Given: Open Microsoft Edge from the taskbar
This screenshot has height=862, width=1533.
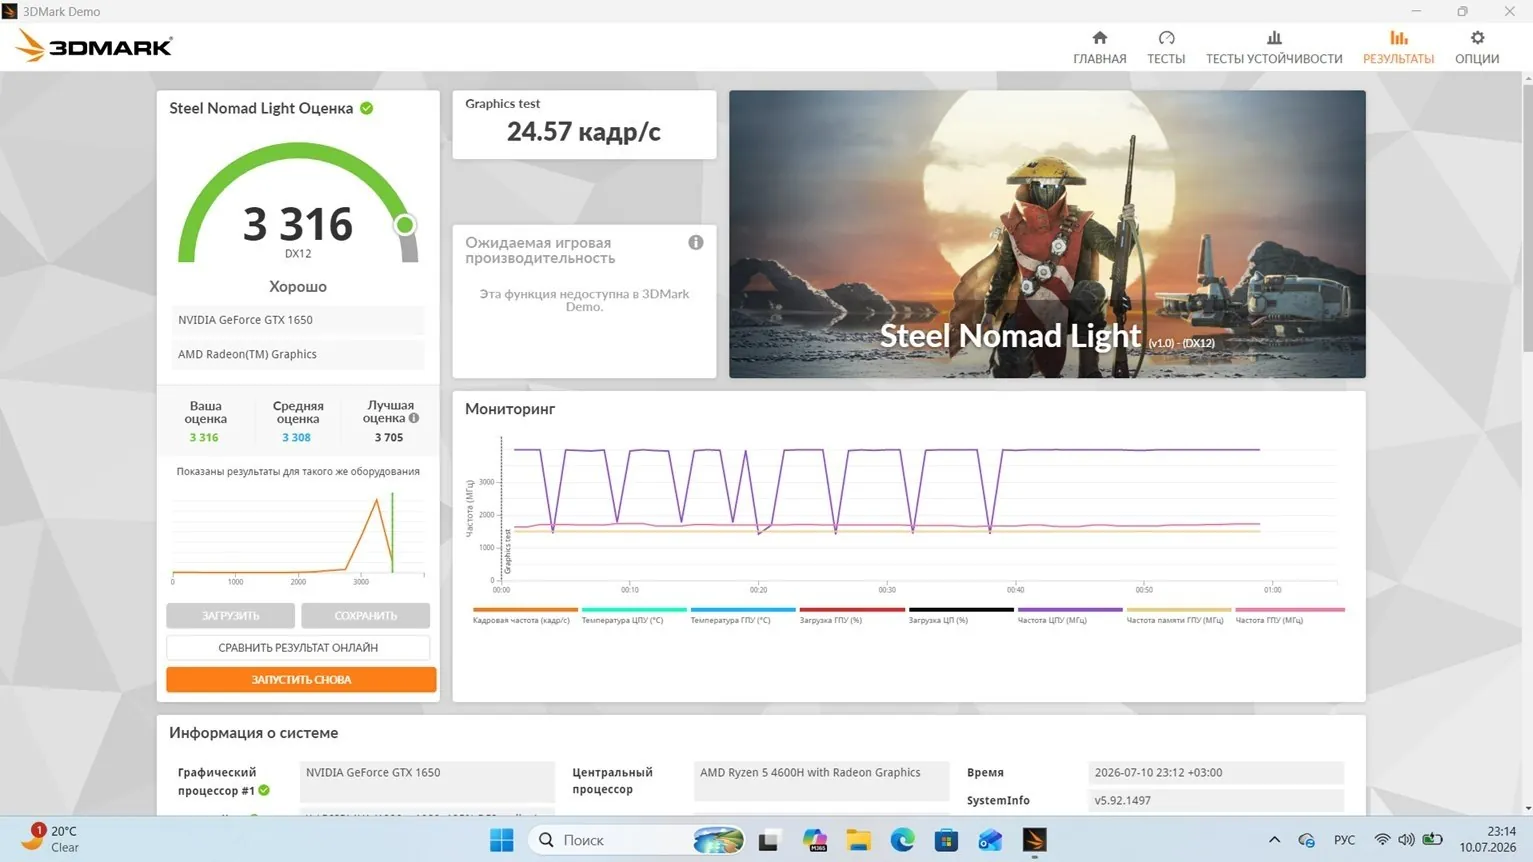Looking at the screenshot, I should (x=902, y=840).
